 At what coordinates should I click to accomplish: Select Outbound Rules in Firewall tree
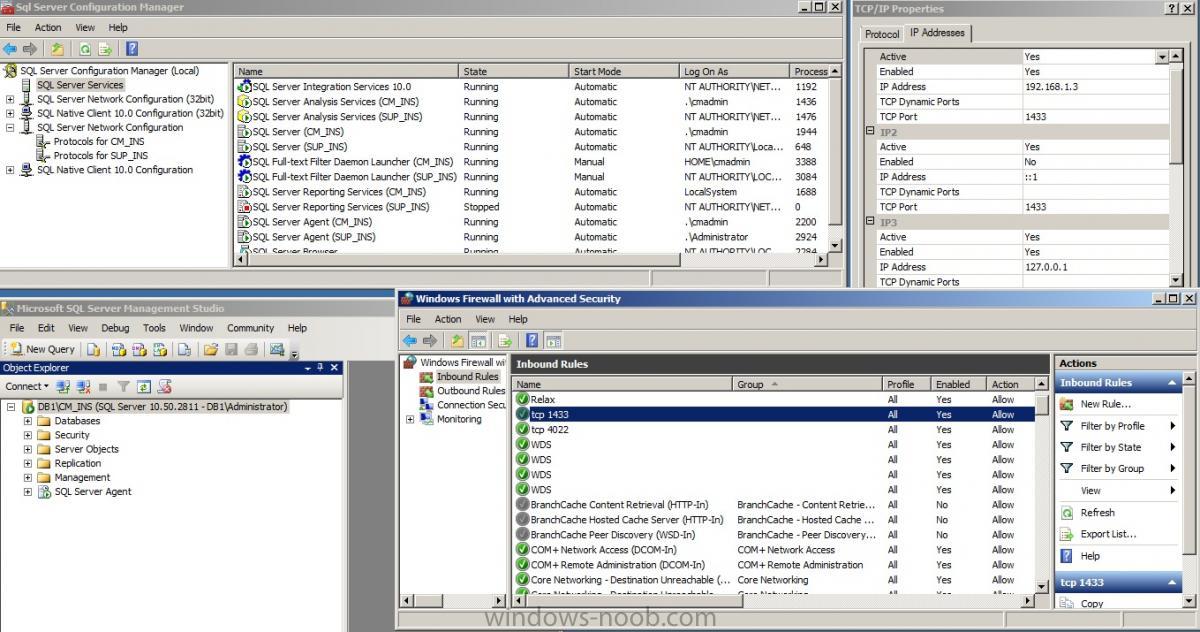[470, 391]
